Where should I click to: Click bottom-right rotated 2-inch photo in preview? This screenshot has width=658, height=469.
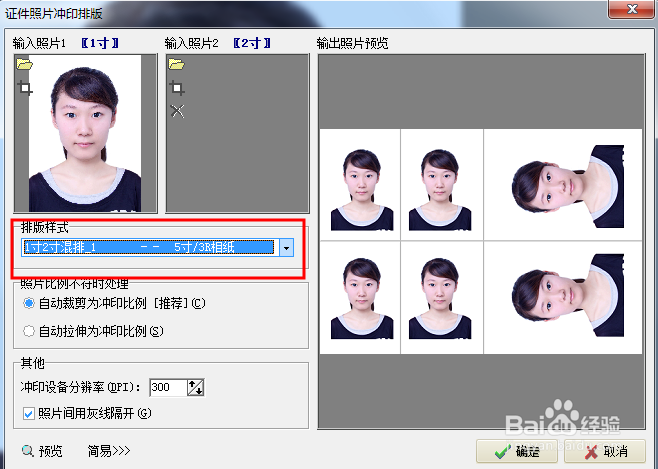pos(568,295)
